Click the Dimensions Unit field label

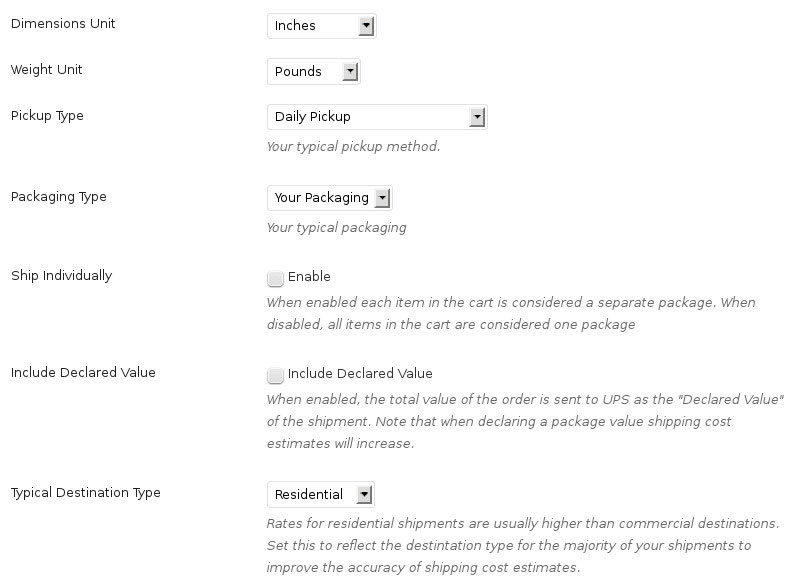pyautogui.click(x=63, y=24)
